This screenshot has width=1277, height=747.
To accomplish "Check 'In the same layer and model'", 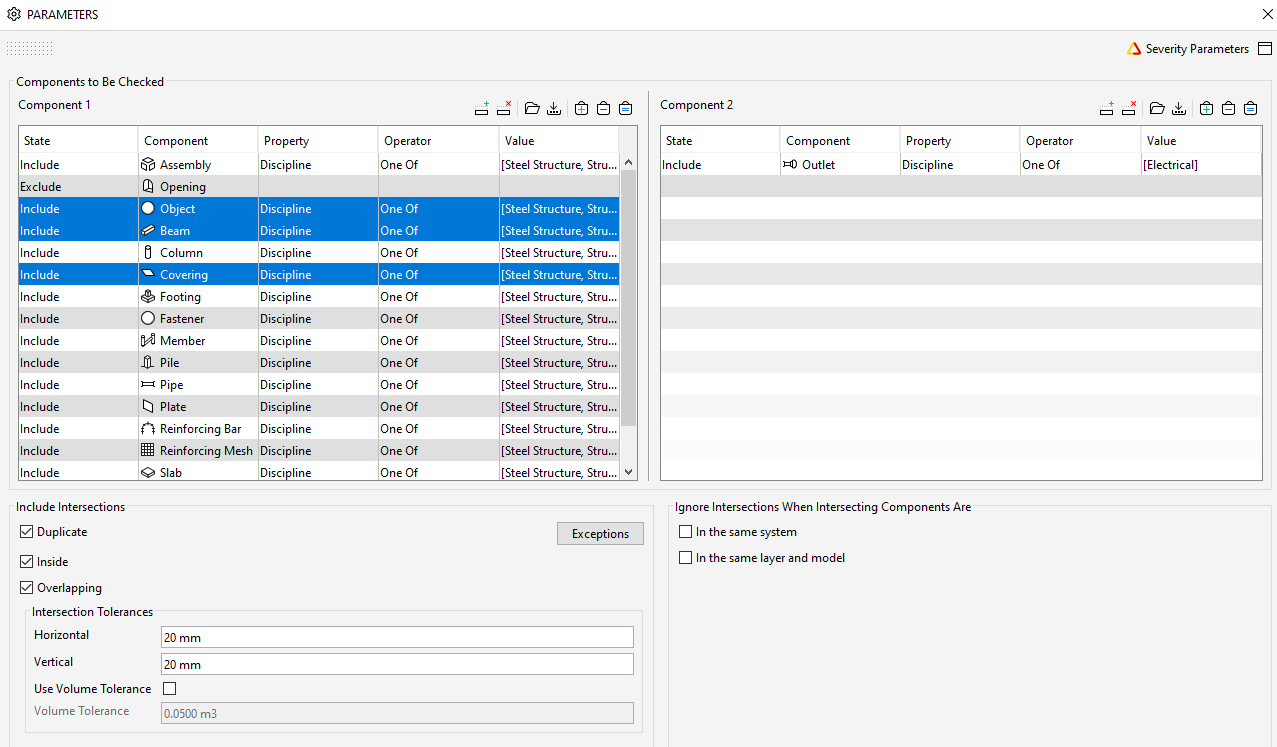I will point(685,558).
